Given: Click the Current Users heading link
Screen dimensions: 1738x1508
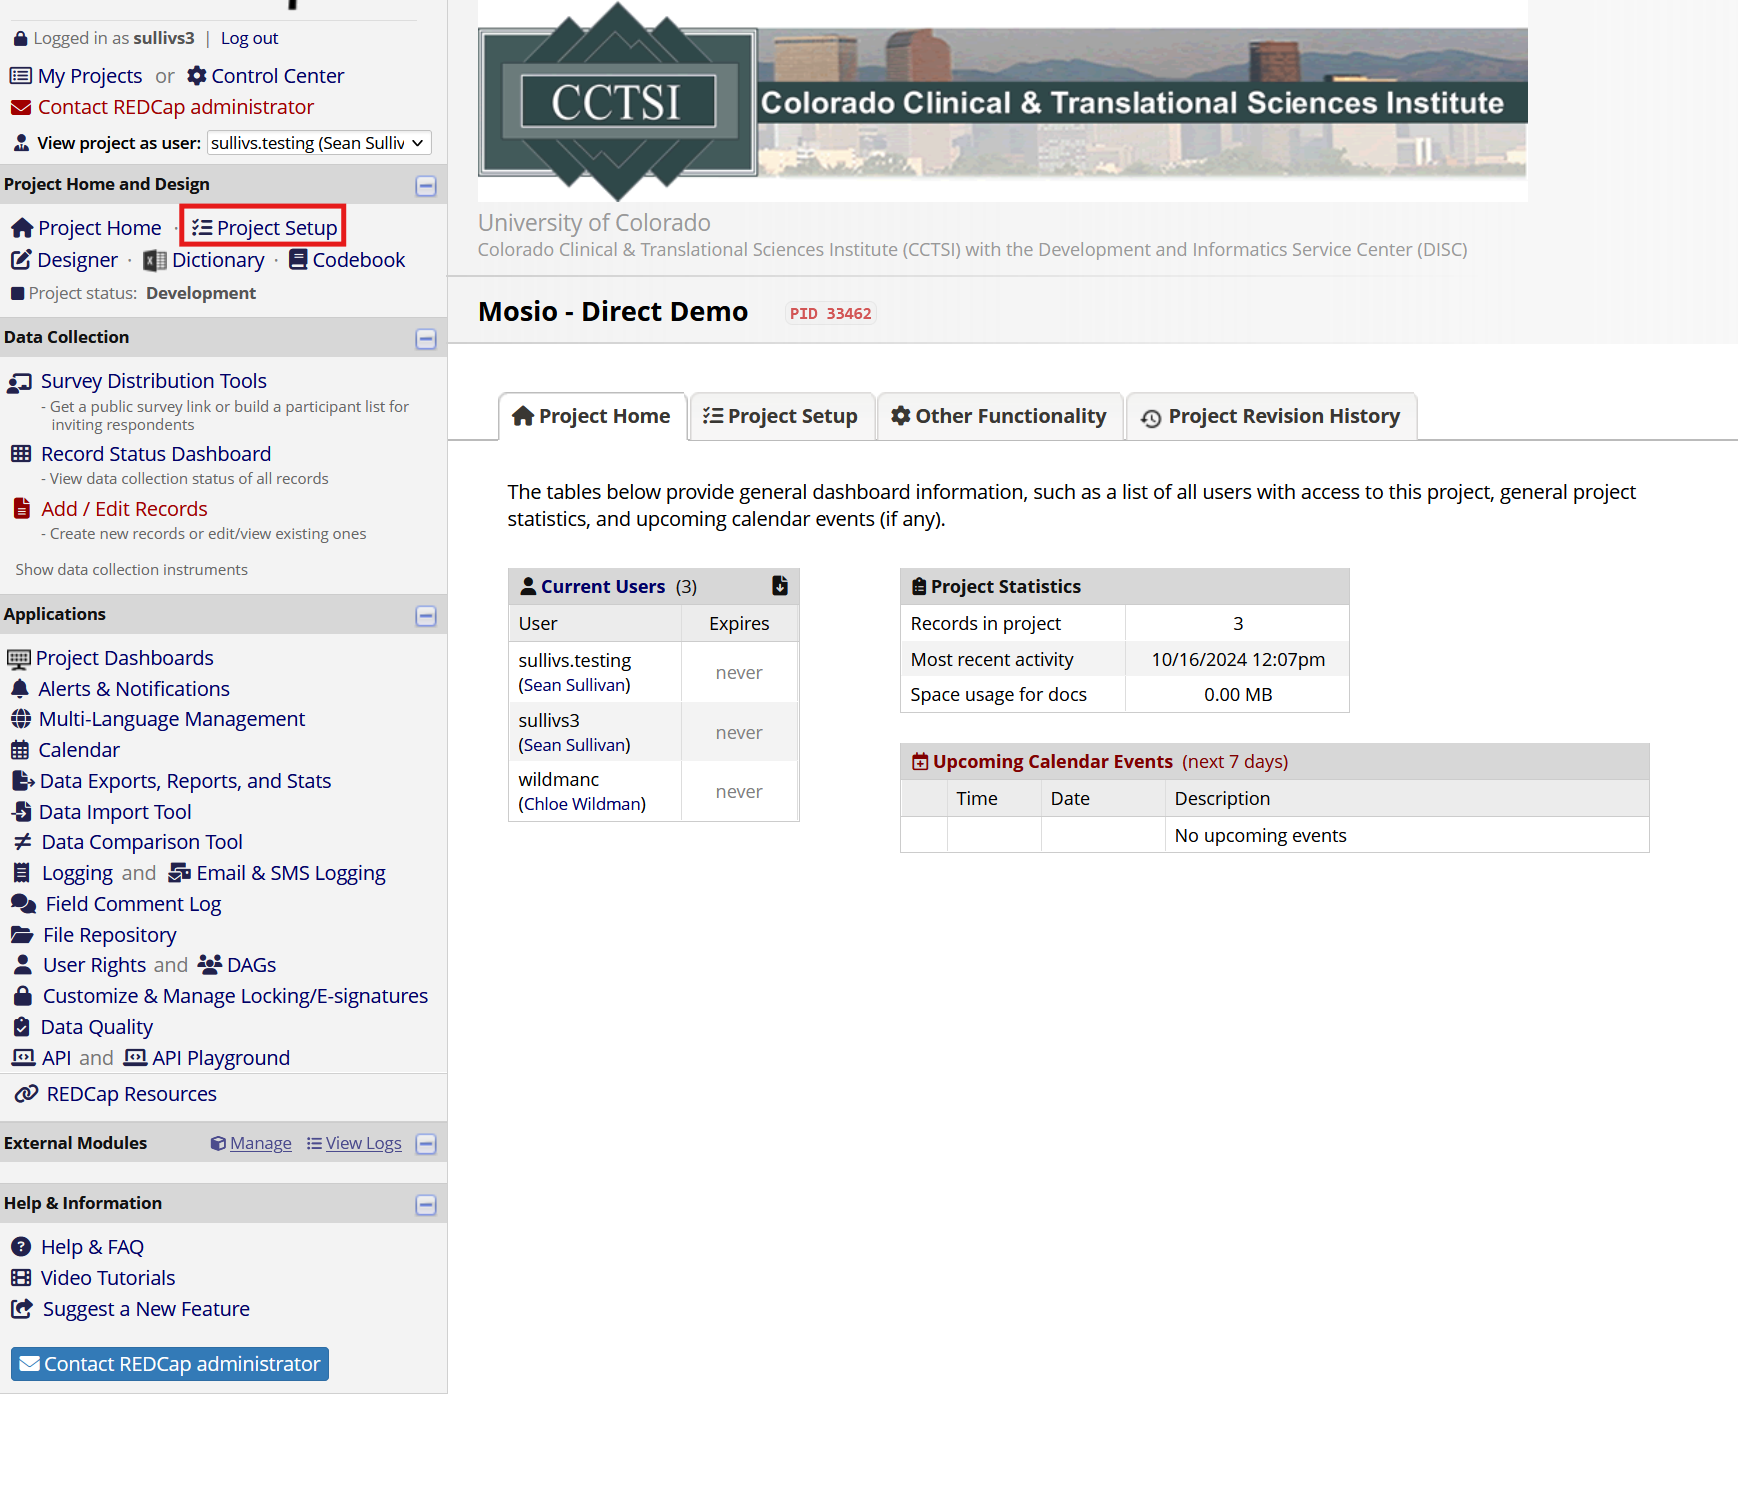Looking at the screenshot, I should [x=603, y=586].
